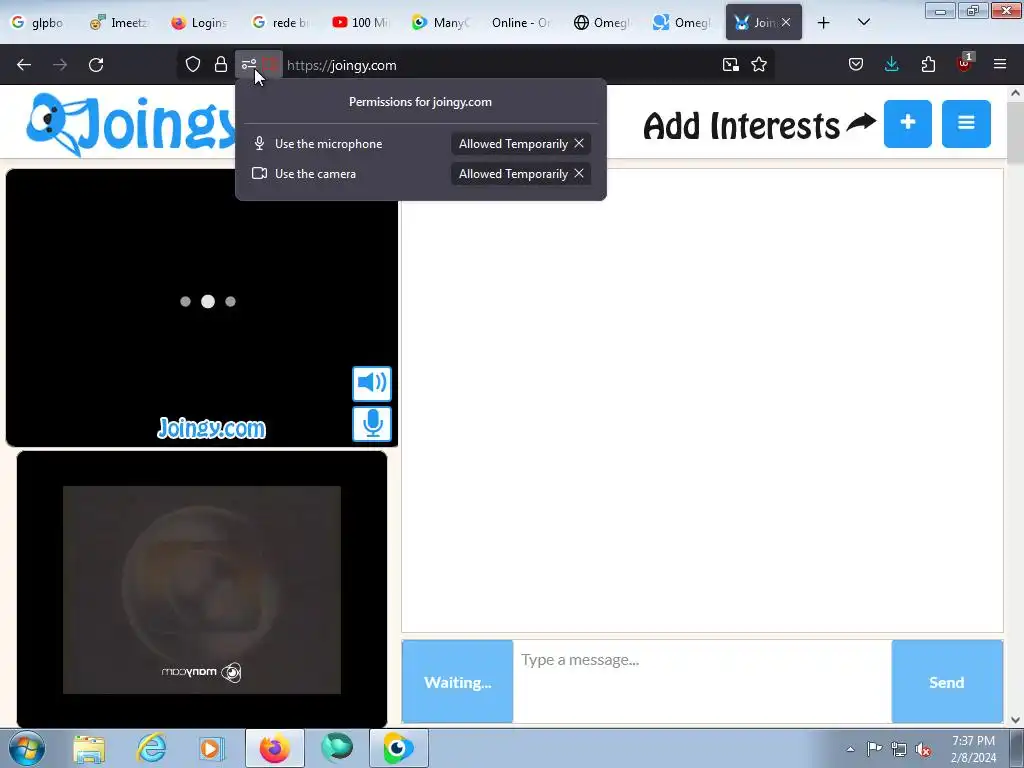Switch to the Imeetzu tab

(x=120, y=23)
